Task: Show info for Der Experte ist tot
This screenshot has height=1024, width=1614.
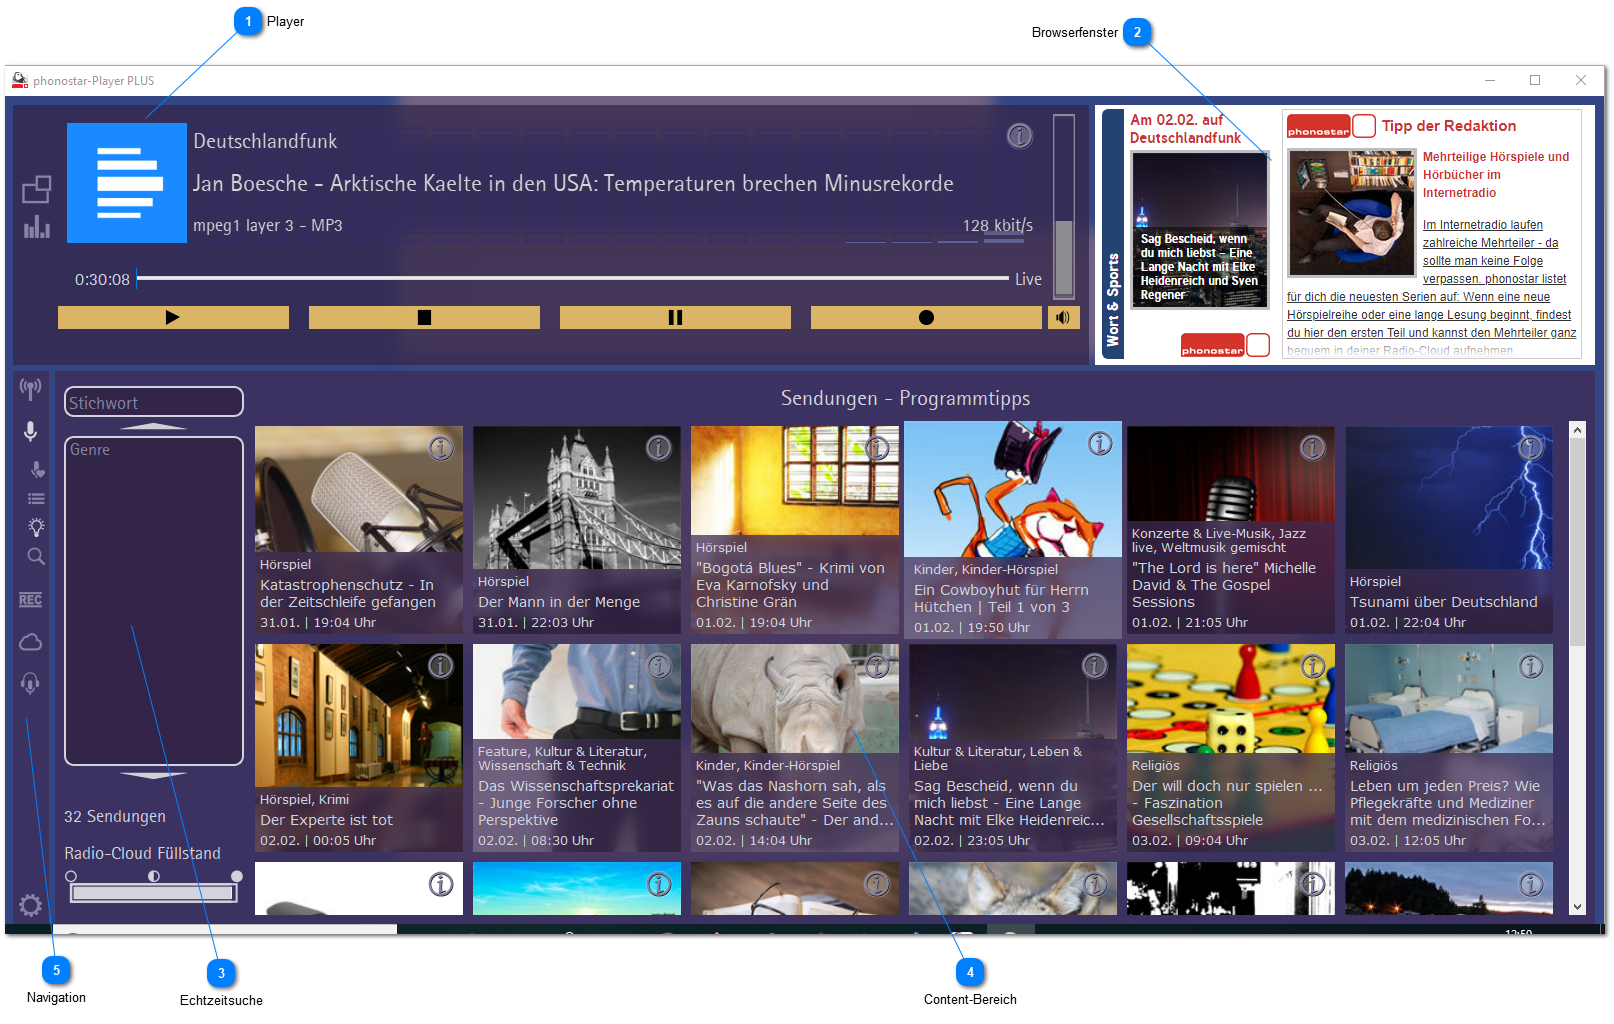Action: point(441,666)
